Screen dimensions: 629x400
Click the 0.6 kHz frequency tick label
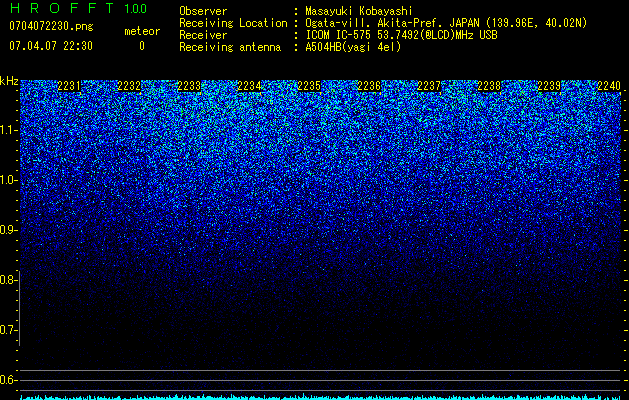pyautogui.click(x=9, y=380)
